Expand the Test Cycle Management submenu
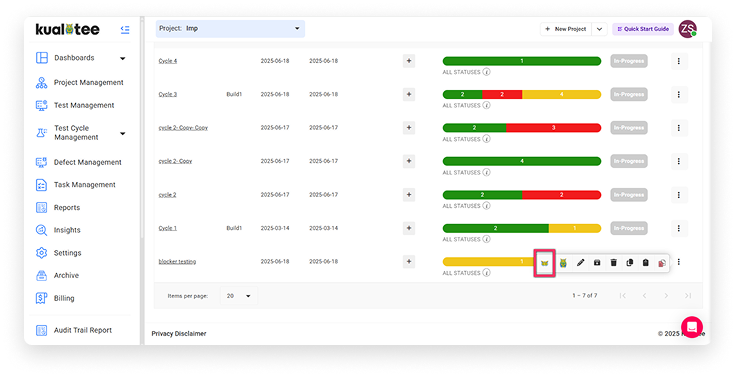The width and height of the screenshot is (736, 377). tap(123, 133)
